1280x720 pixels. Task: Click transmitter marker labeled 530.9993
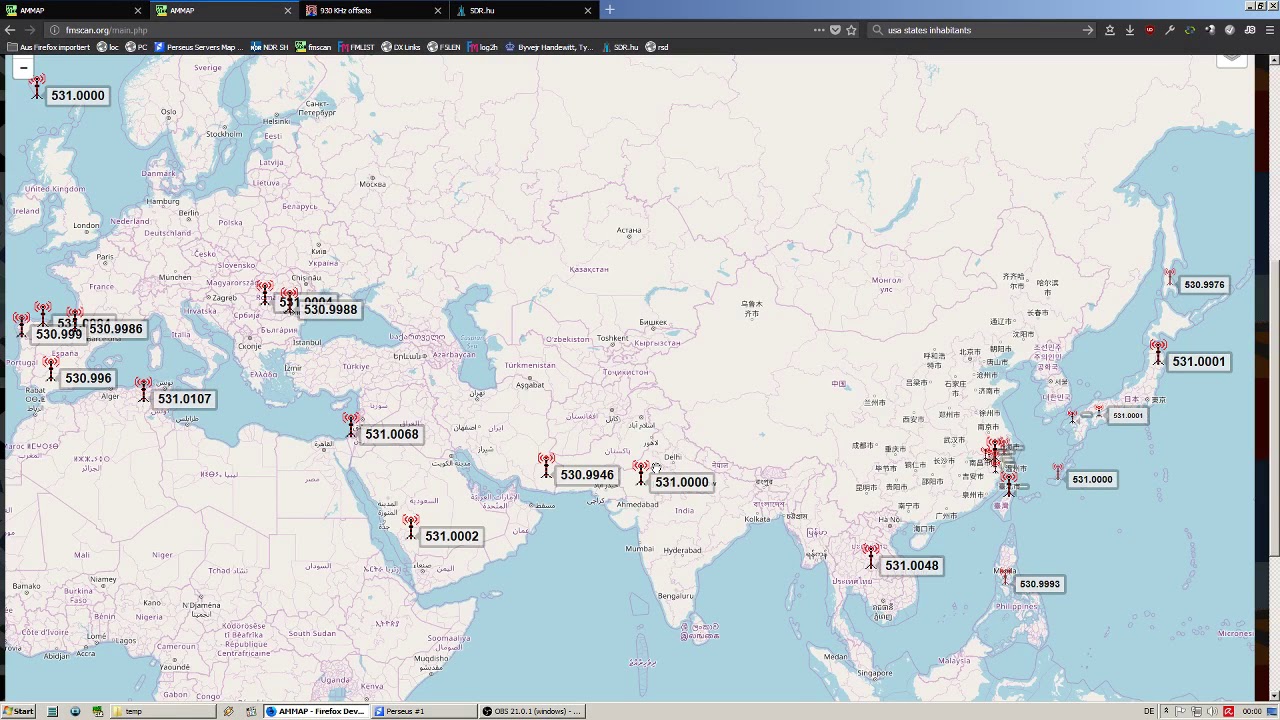click(1005, 576)
